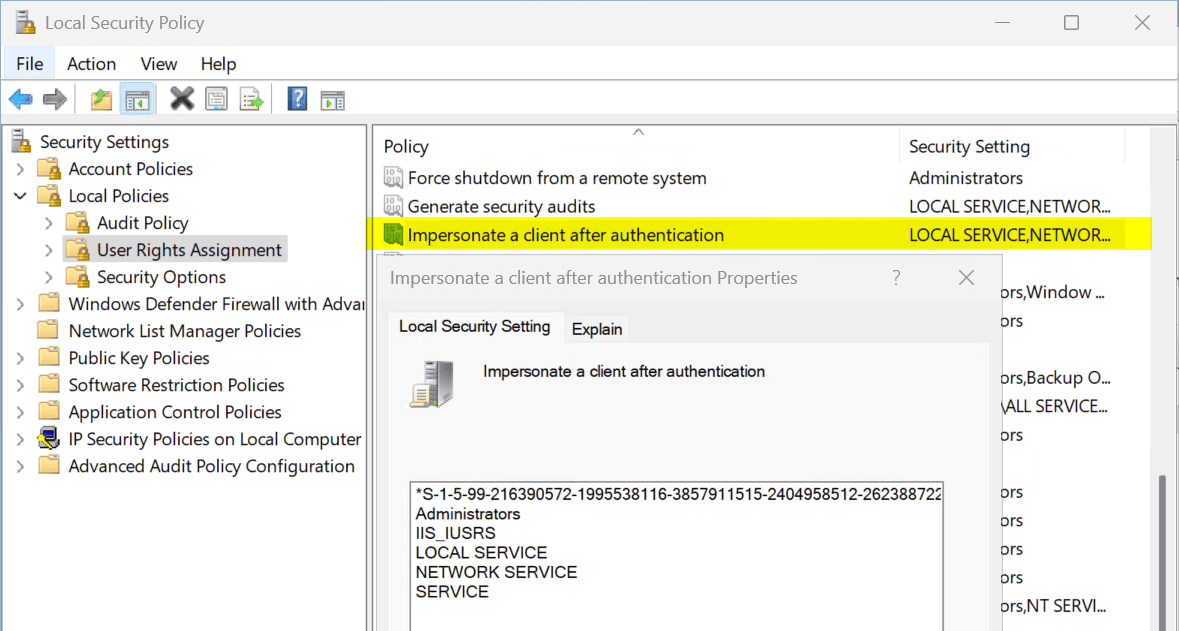Switch to the Explain tab
Viewport: 1179px width, 631px height.
pos(597,329)
